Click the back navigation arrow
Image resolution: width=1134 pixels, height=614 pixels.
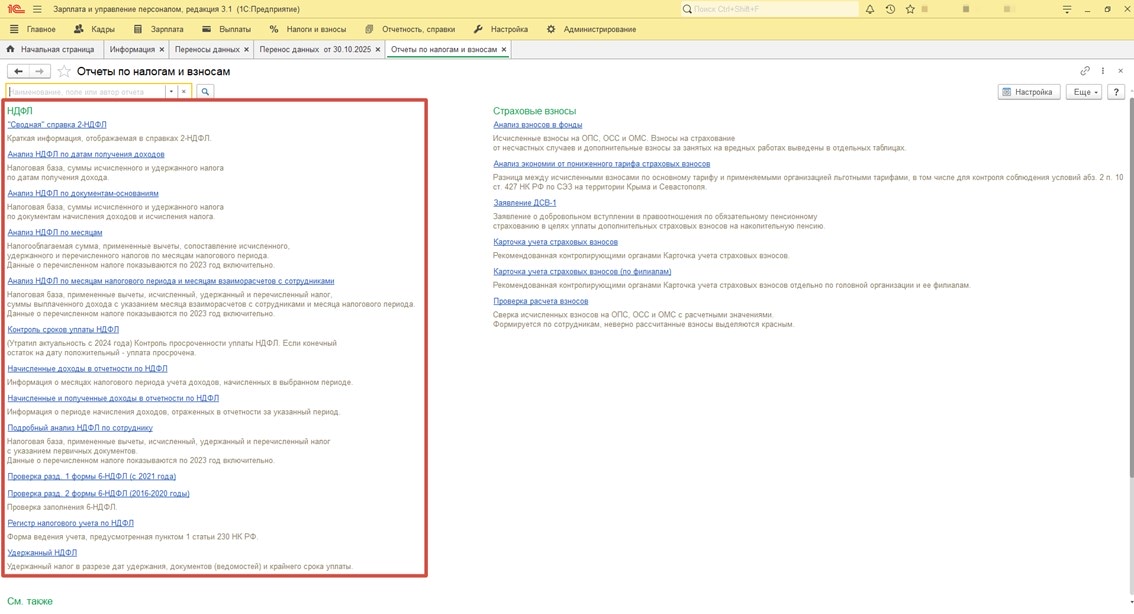[x=18, y=72]
